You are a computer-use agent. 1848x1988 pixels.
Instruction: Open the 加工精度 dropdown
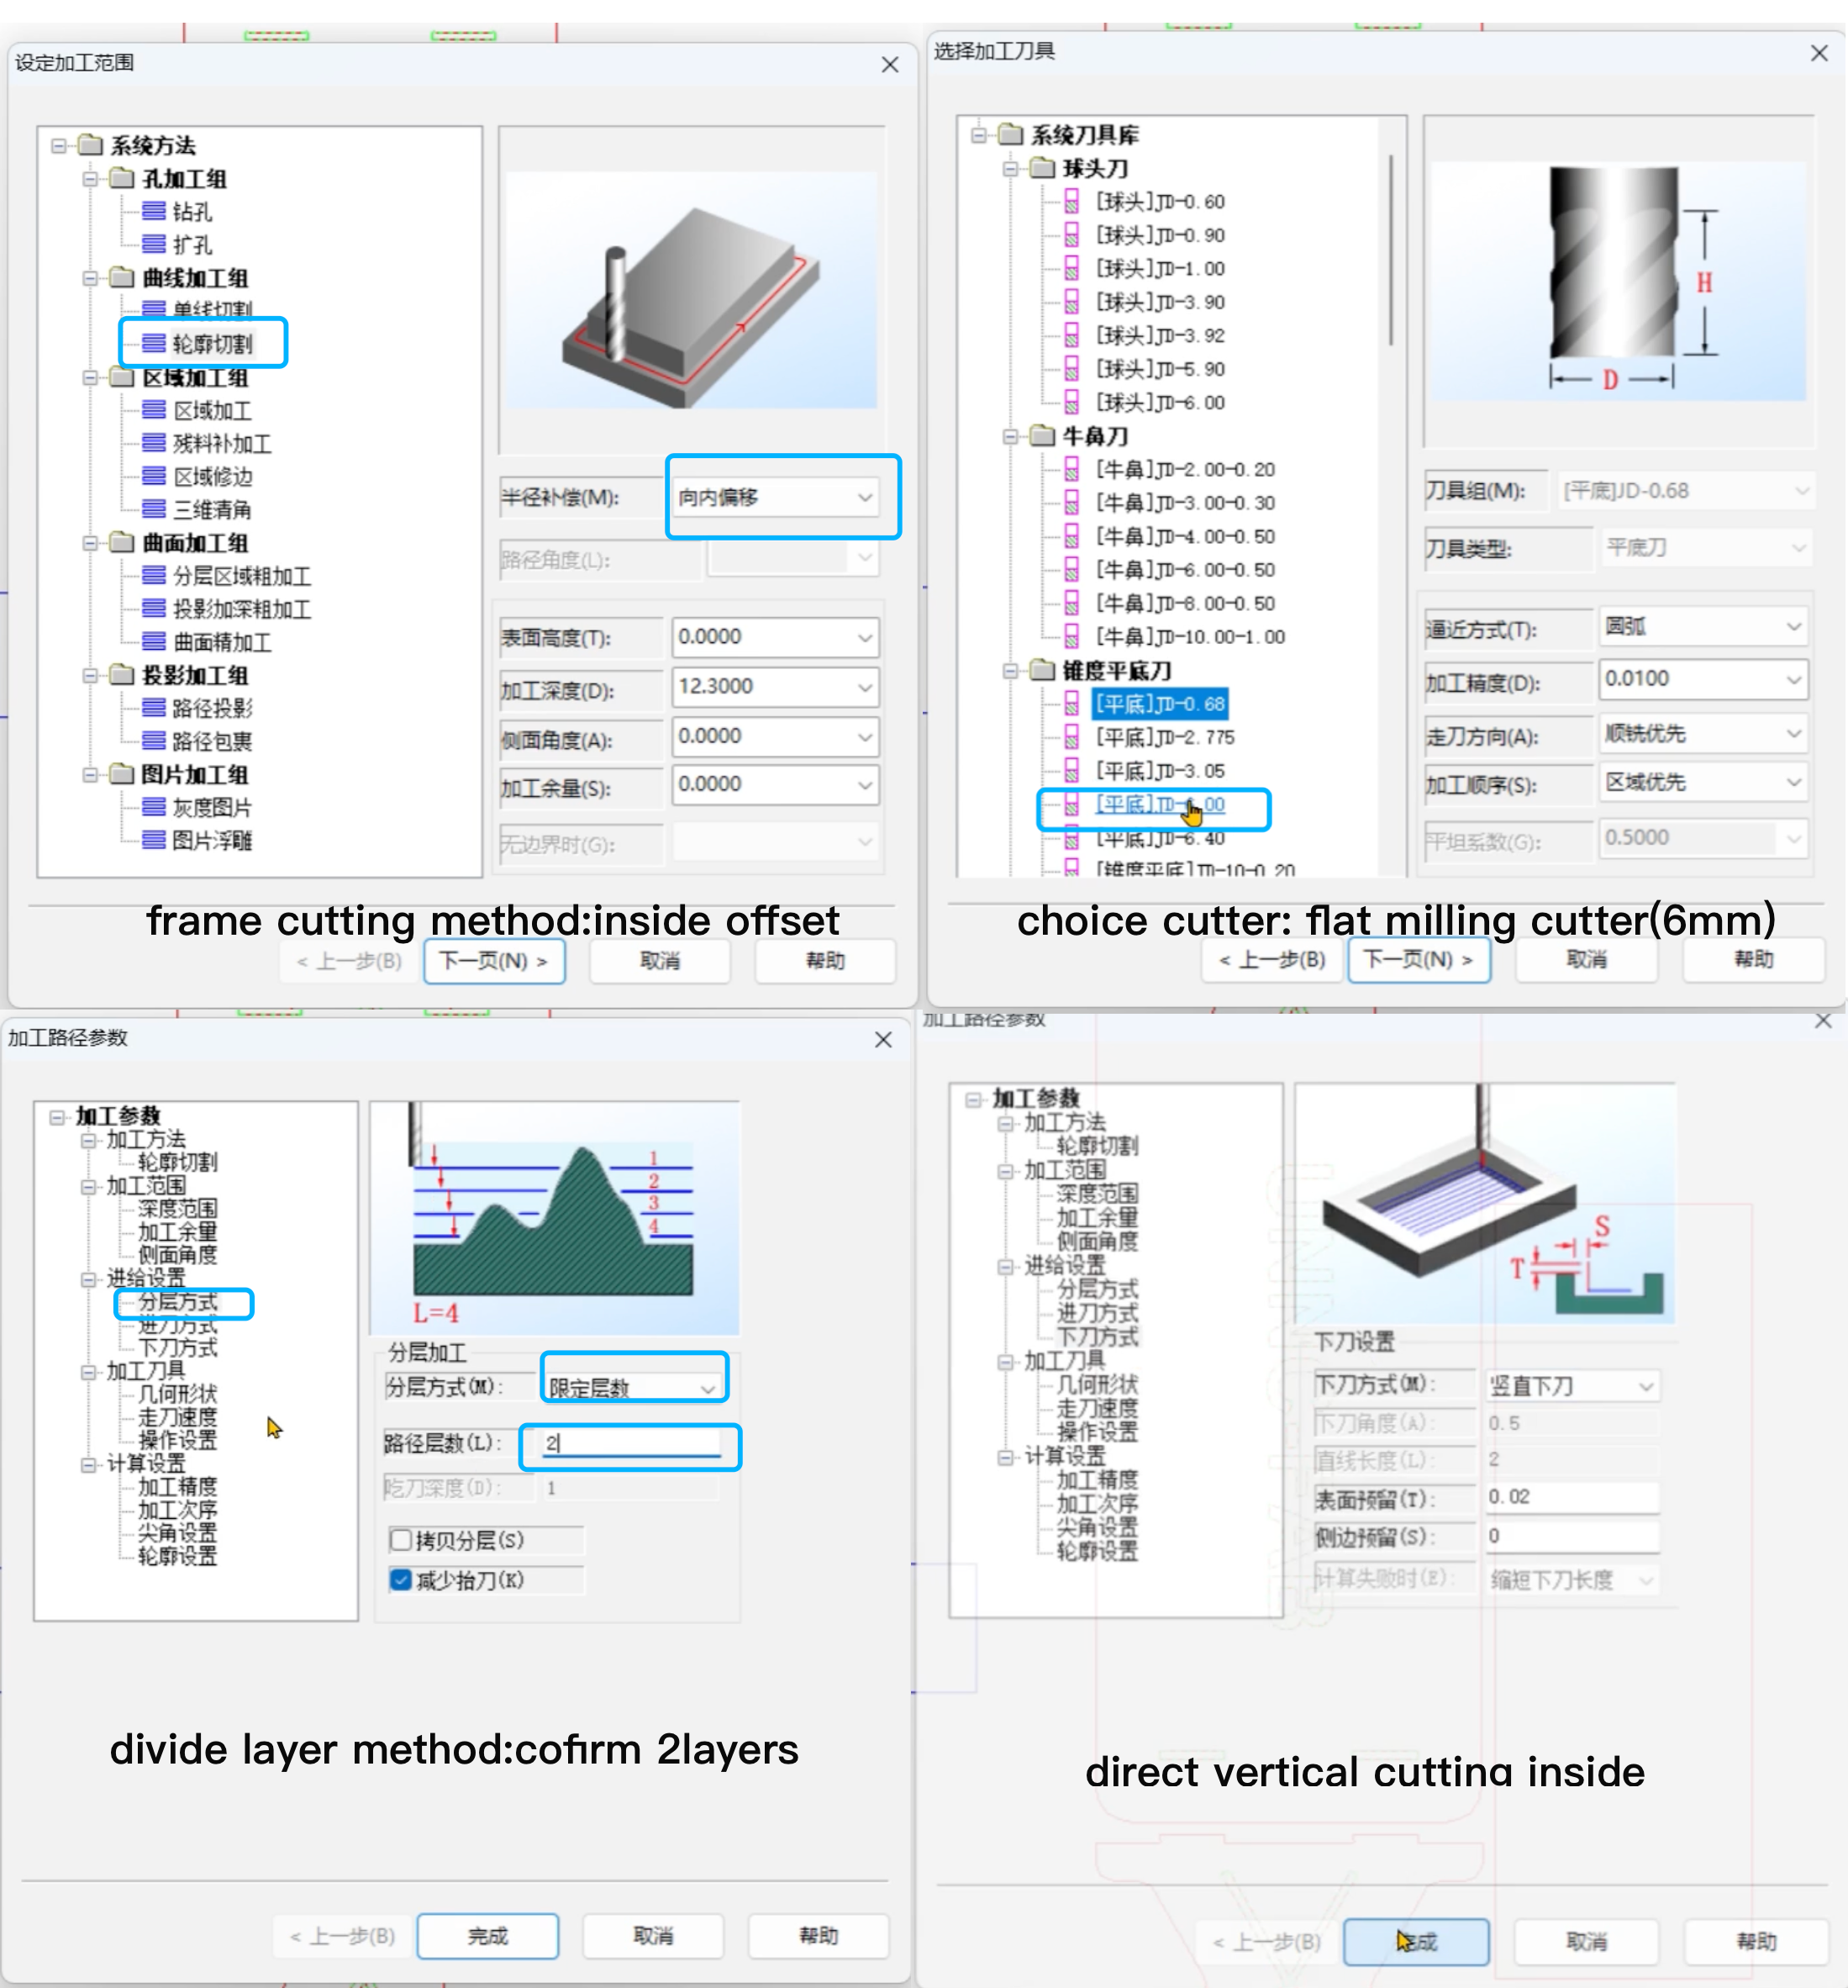tap(1703, 679)
